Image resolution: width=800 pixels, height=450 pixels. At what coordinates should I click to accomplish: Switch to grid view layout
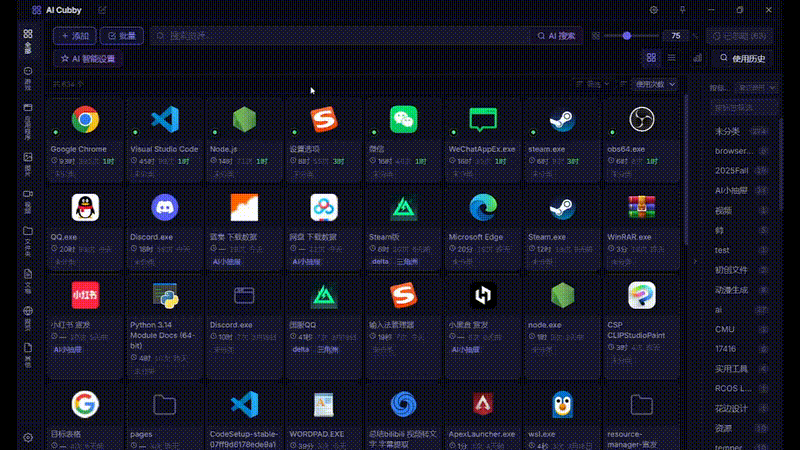point(651,58)
